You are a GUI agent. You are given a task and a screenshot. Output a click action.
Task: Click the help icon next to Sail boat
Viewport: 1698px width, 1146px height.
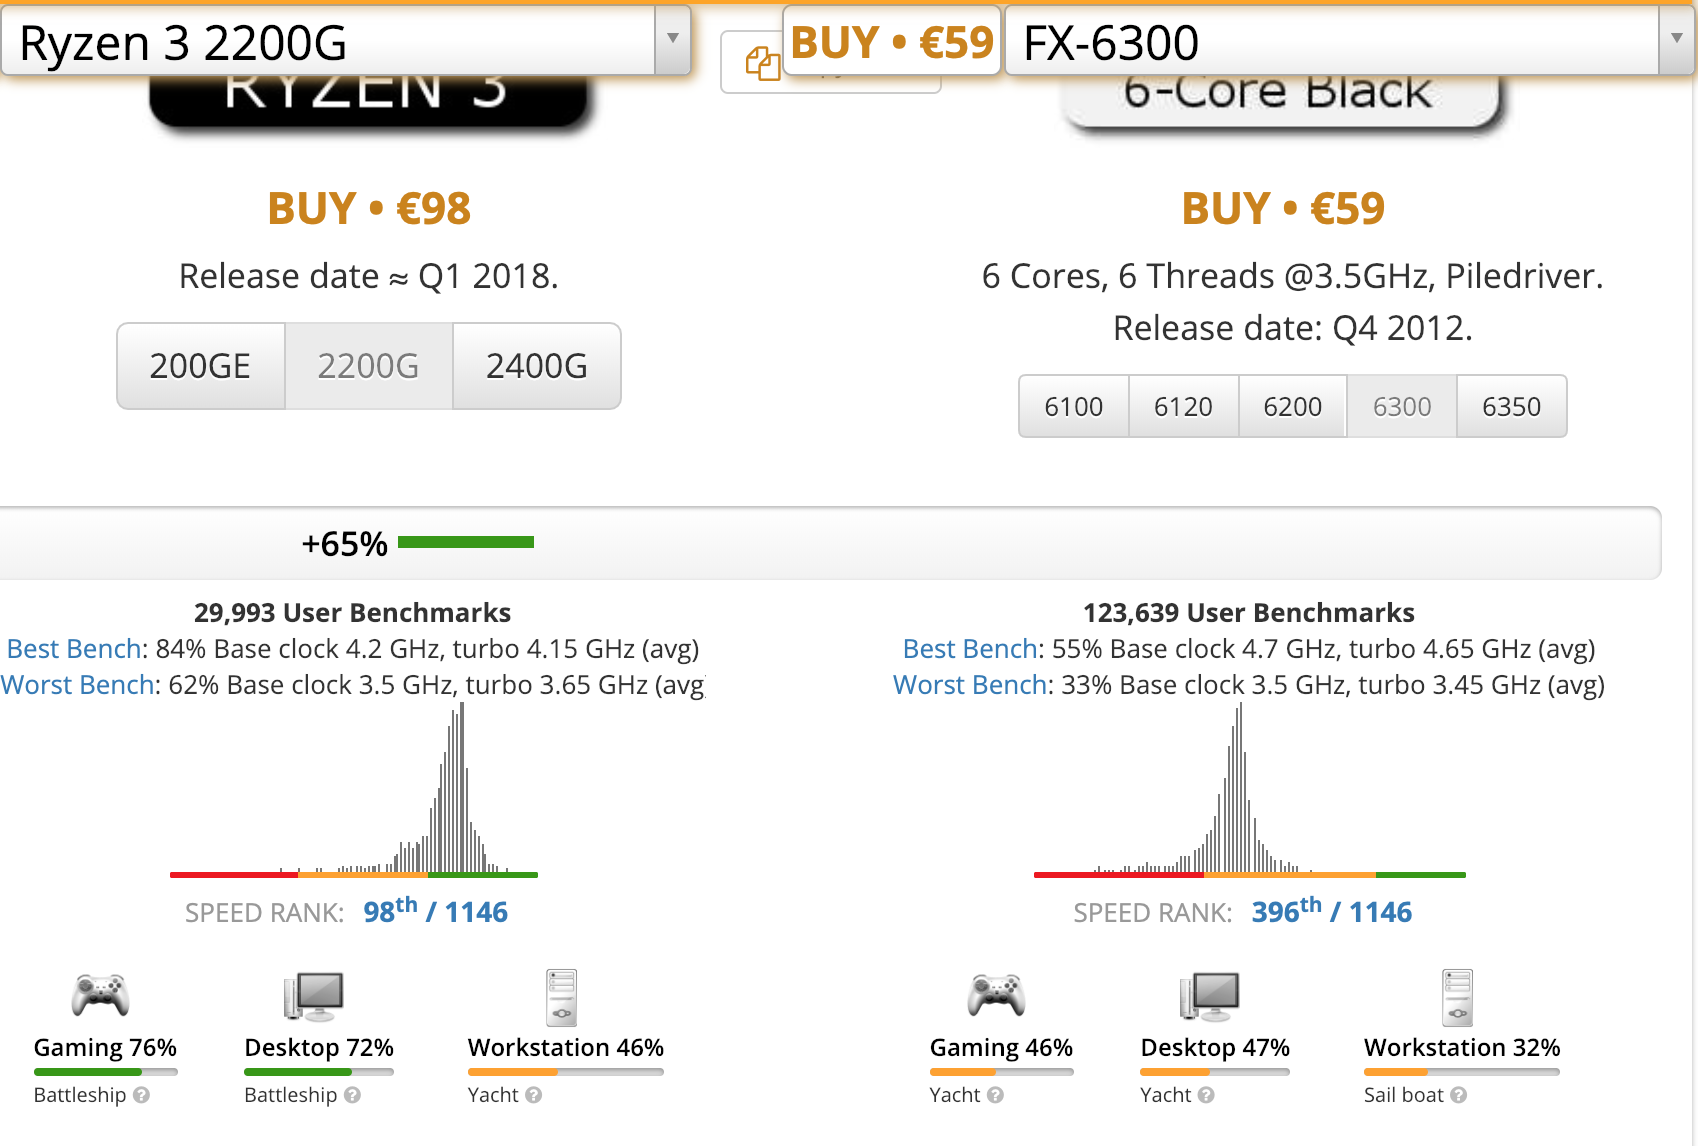point(1459,1095)
